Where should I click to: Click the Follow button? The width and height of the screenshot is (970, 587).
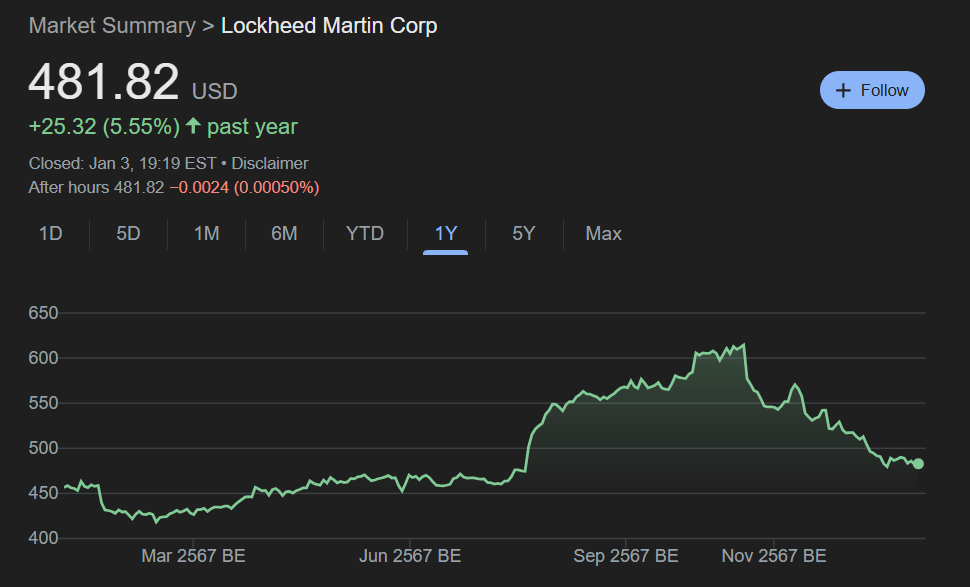click(872, 90)
